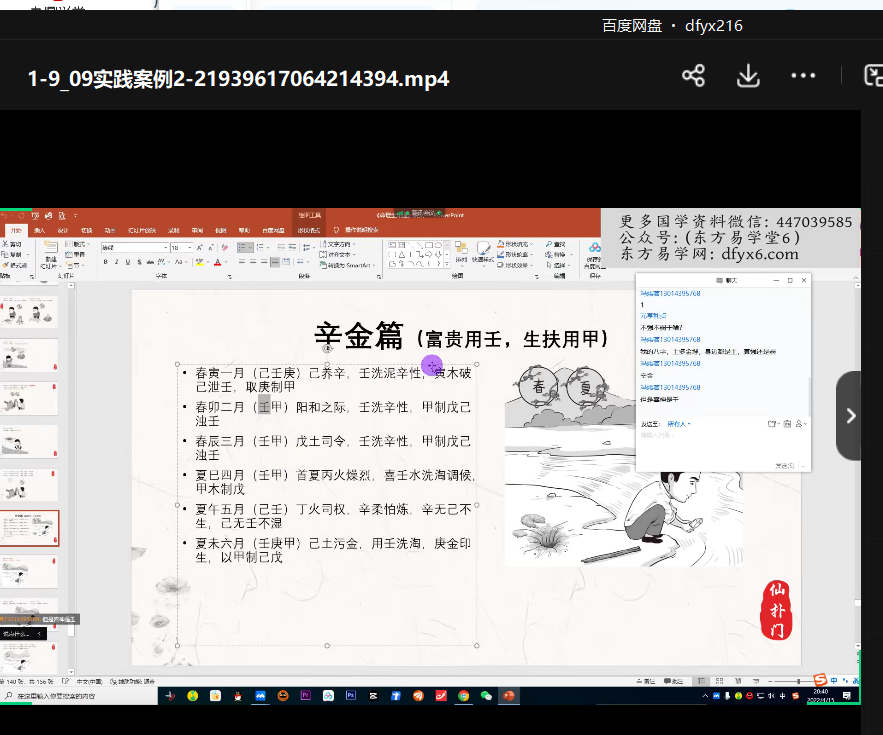Click the chat message input field
The height and width of the screenshot is (735, 883).
coord(720,445)
